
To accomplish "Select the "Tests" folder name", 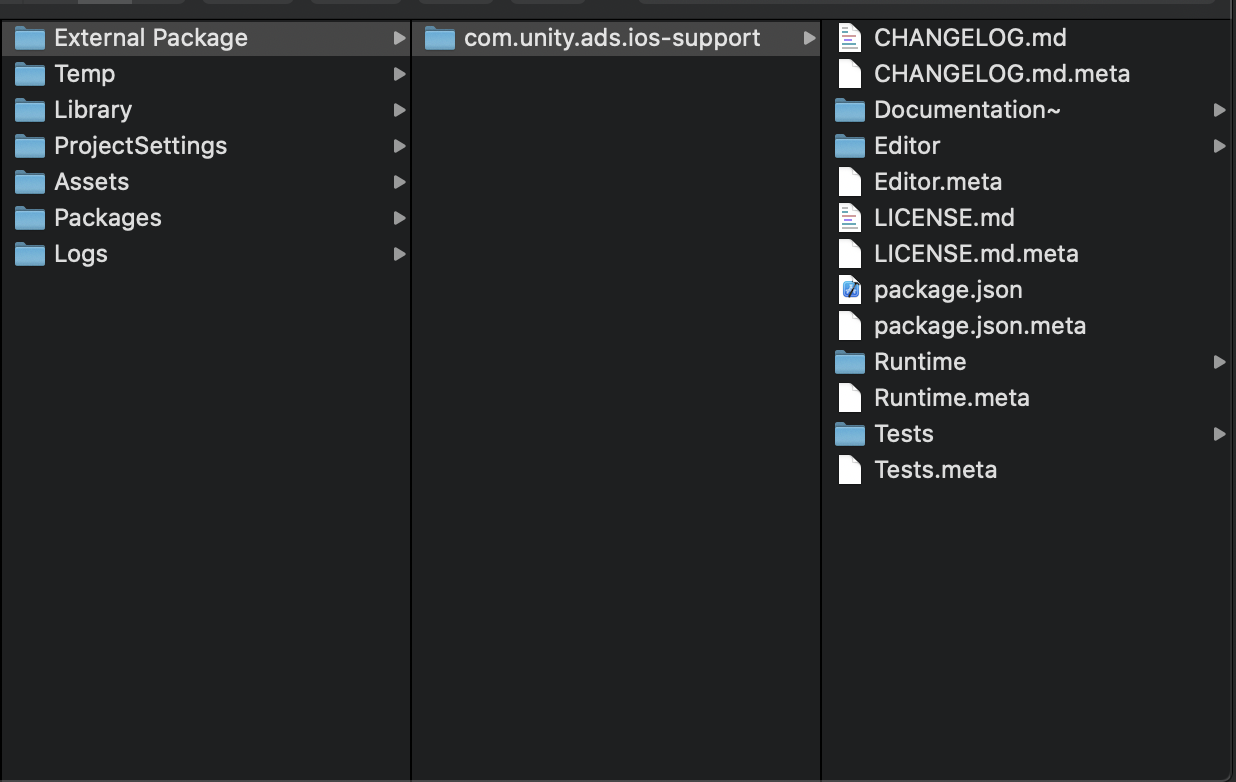I will point(904,434).
